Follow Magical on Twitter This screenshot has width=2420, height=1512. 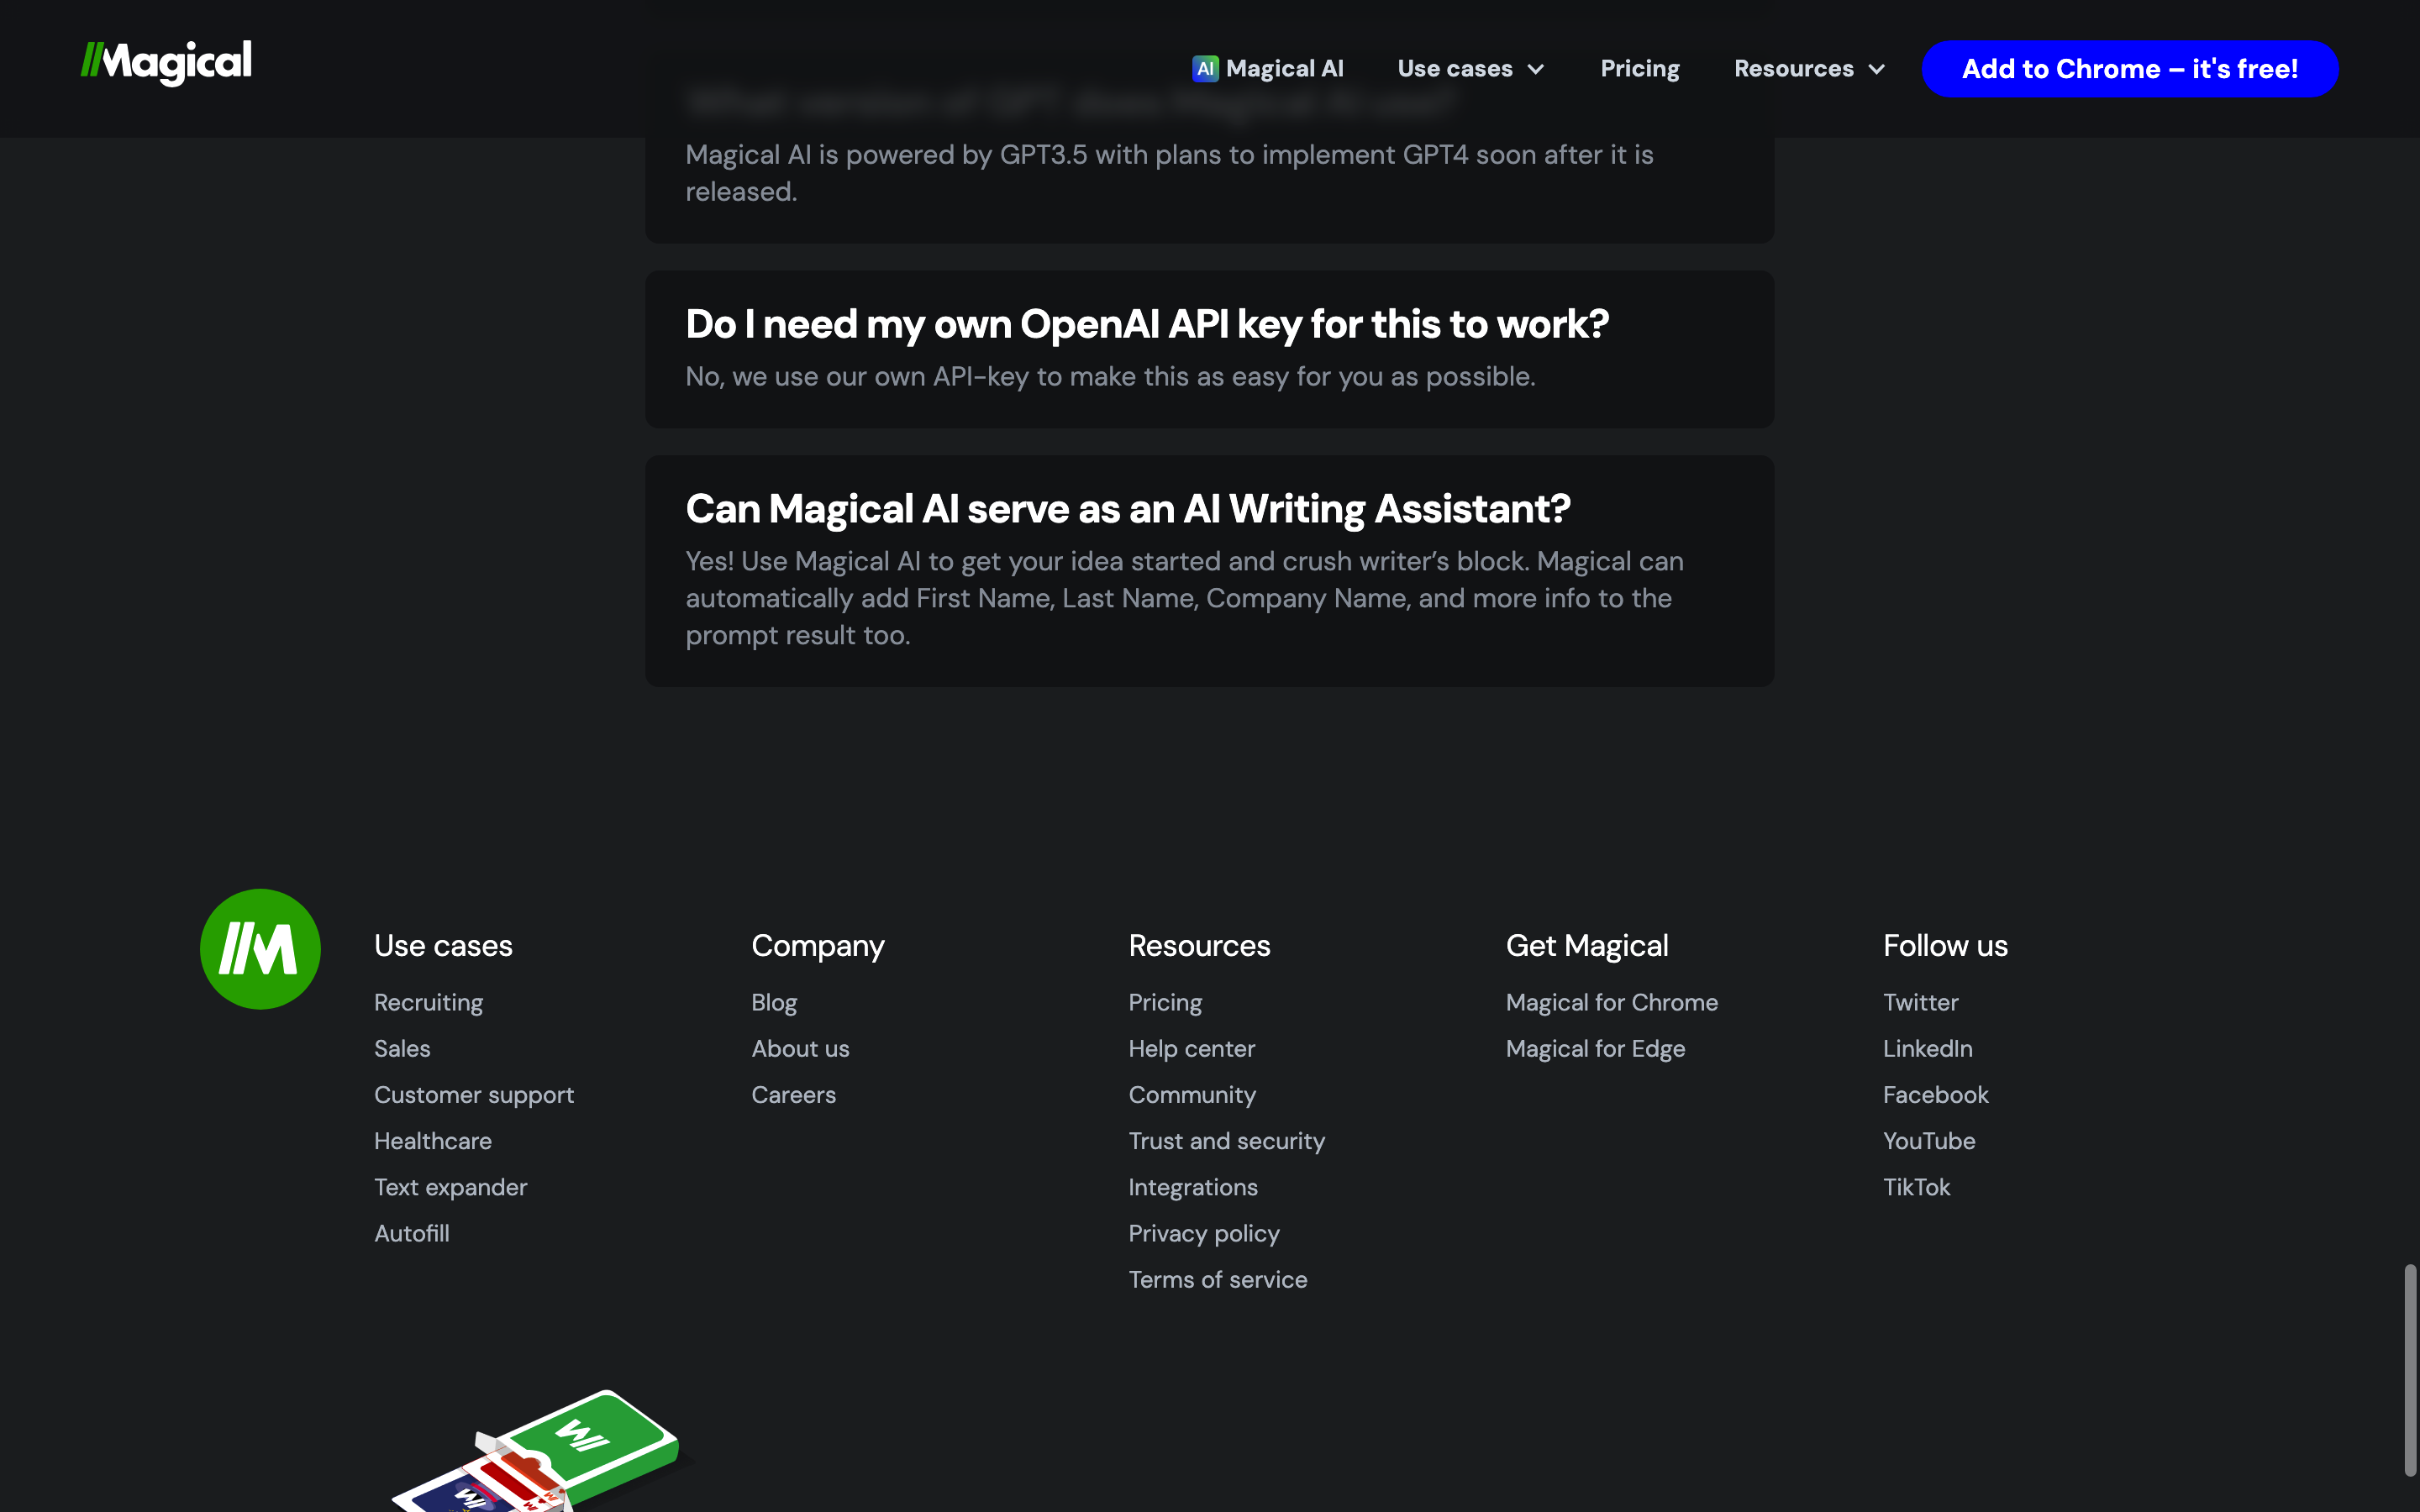1920,1002
